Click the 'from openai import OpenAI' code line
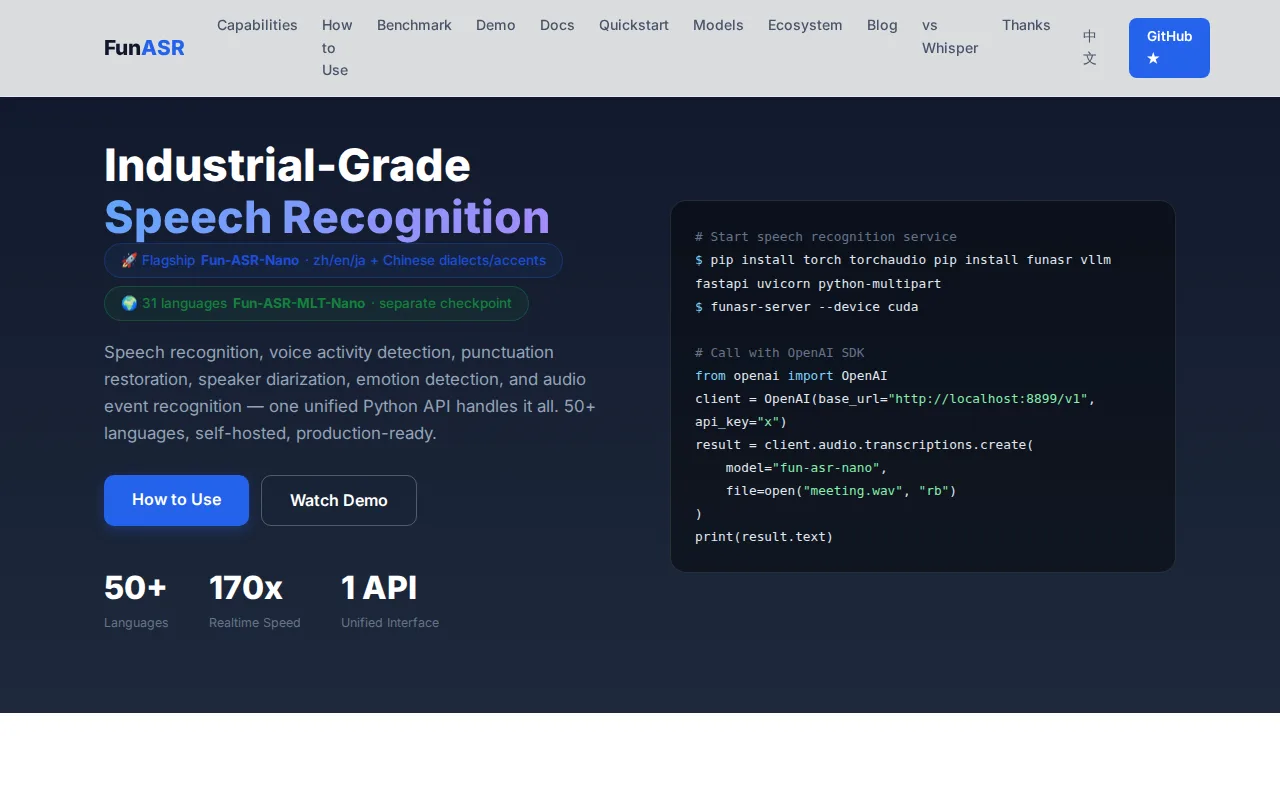 [x=791, y=376]
